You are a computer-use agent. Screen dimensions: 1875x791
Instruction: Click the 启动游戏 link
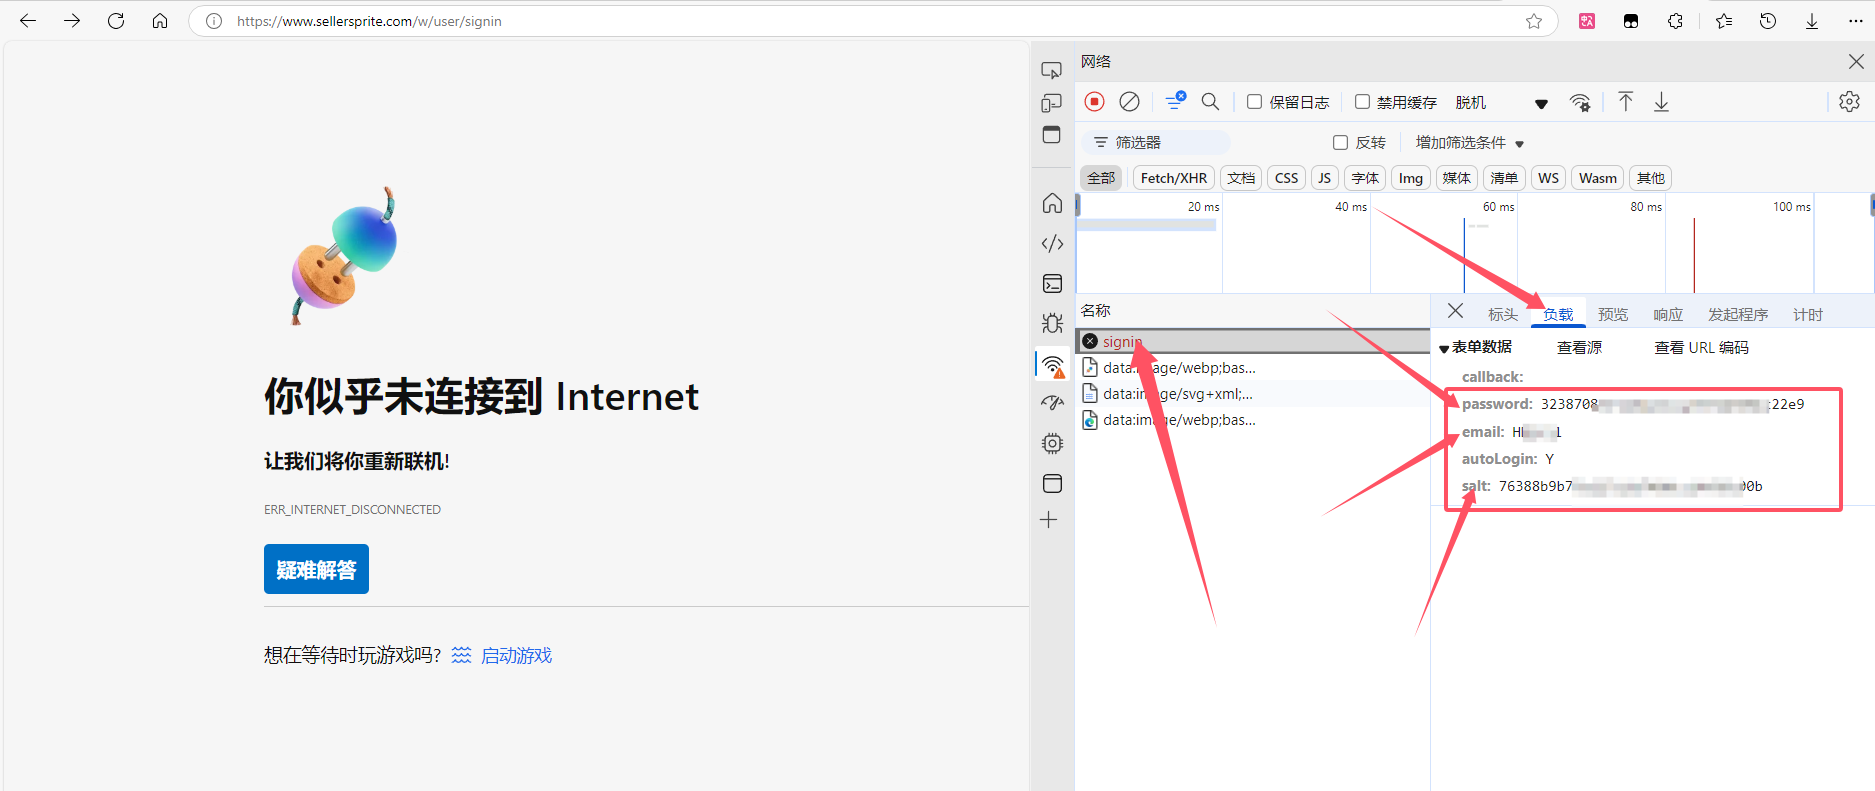click(516, 655)
